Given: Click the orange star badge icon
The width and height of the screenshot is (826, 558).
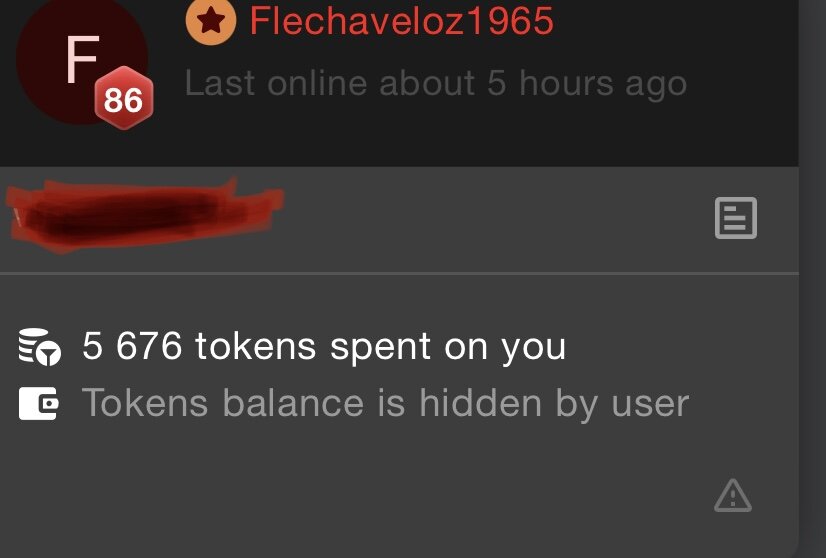Looking at the screenshot, I should [211, 21].
